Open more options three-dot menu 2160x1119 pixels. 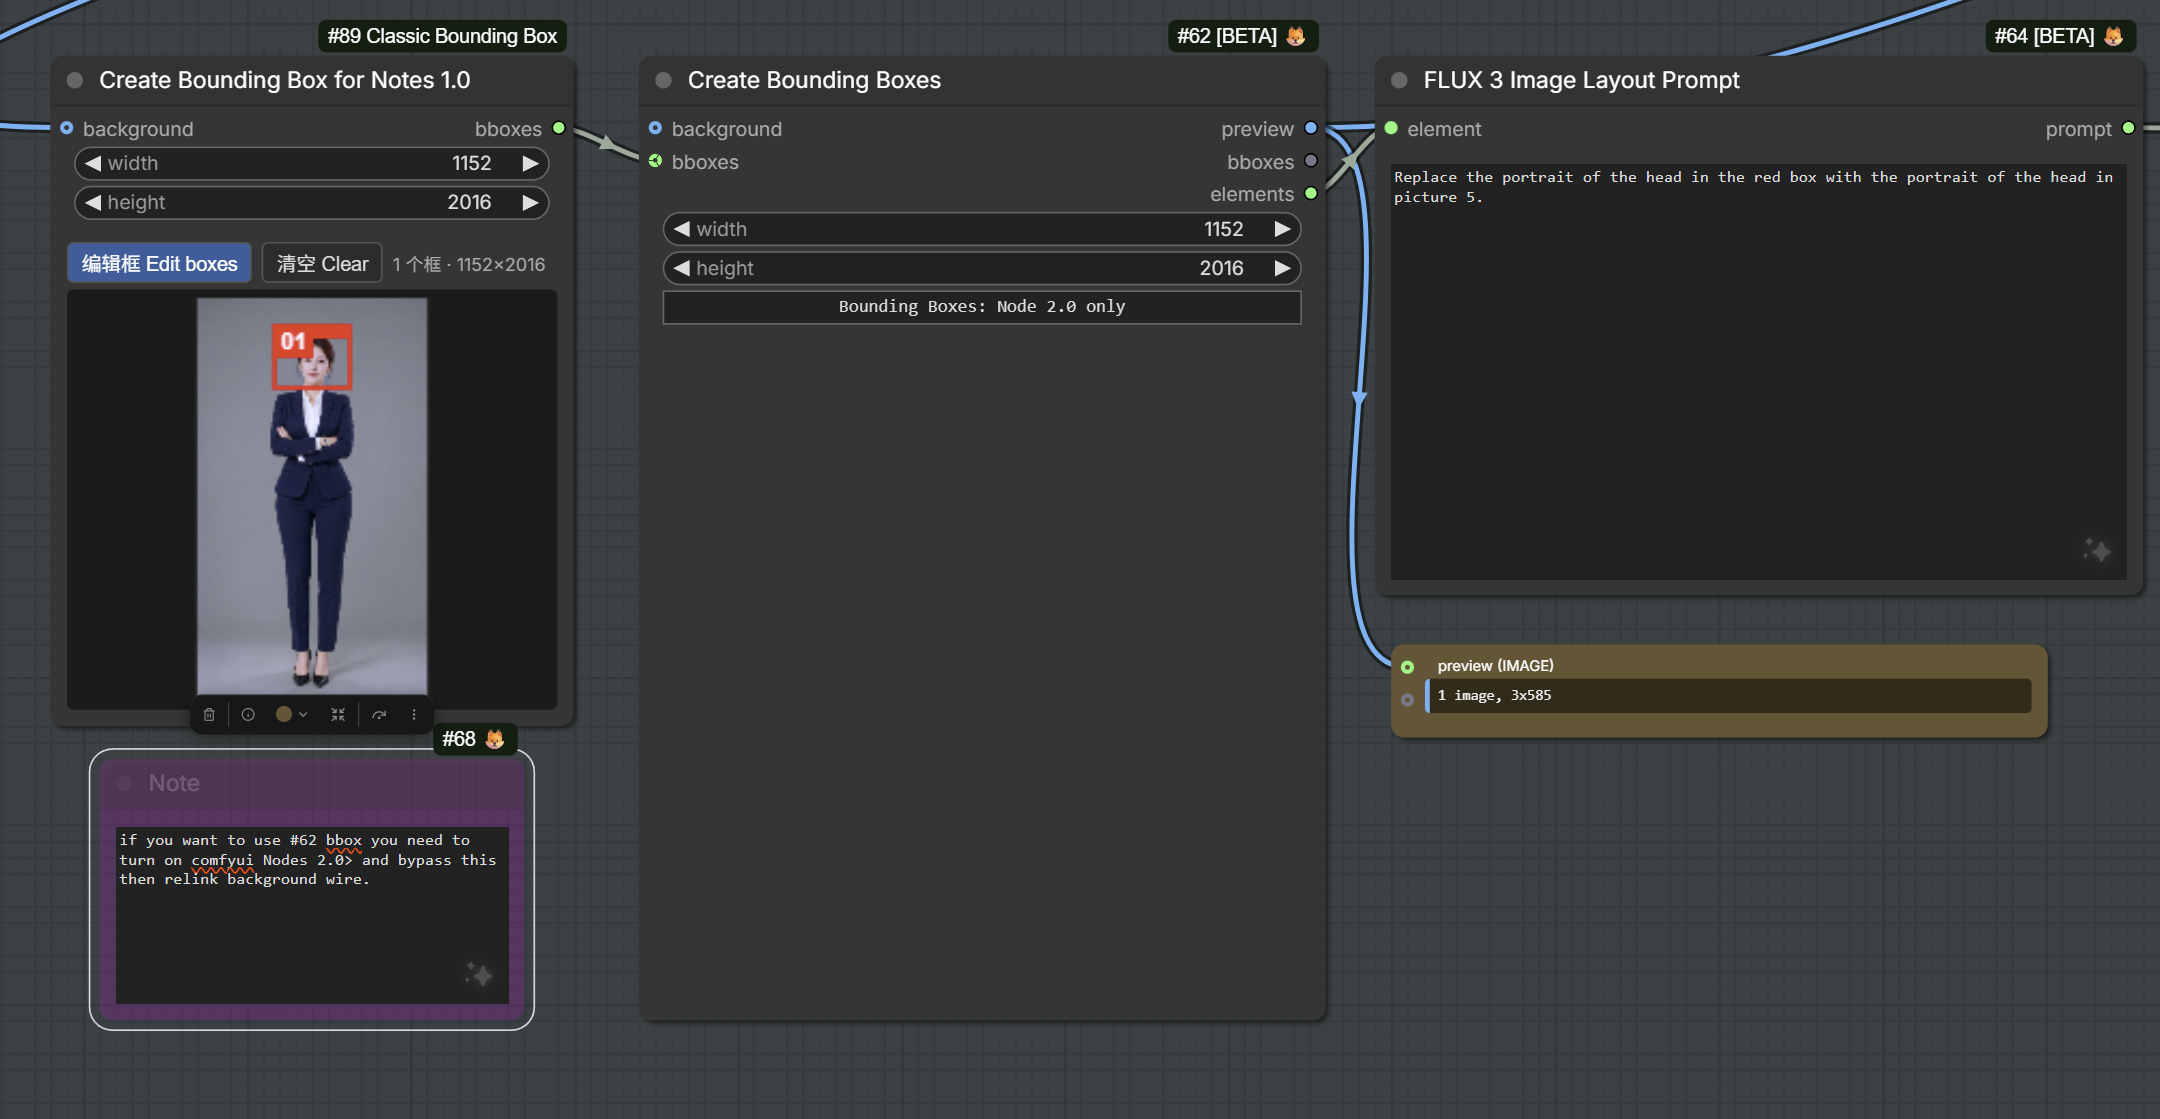[x=414, y=714]
